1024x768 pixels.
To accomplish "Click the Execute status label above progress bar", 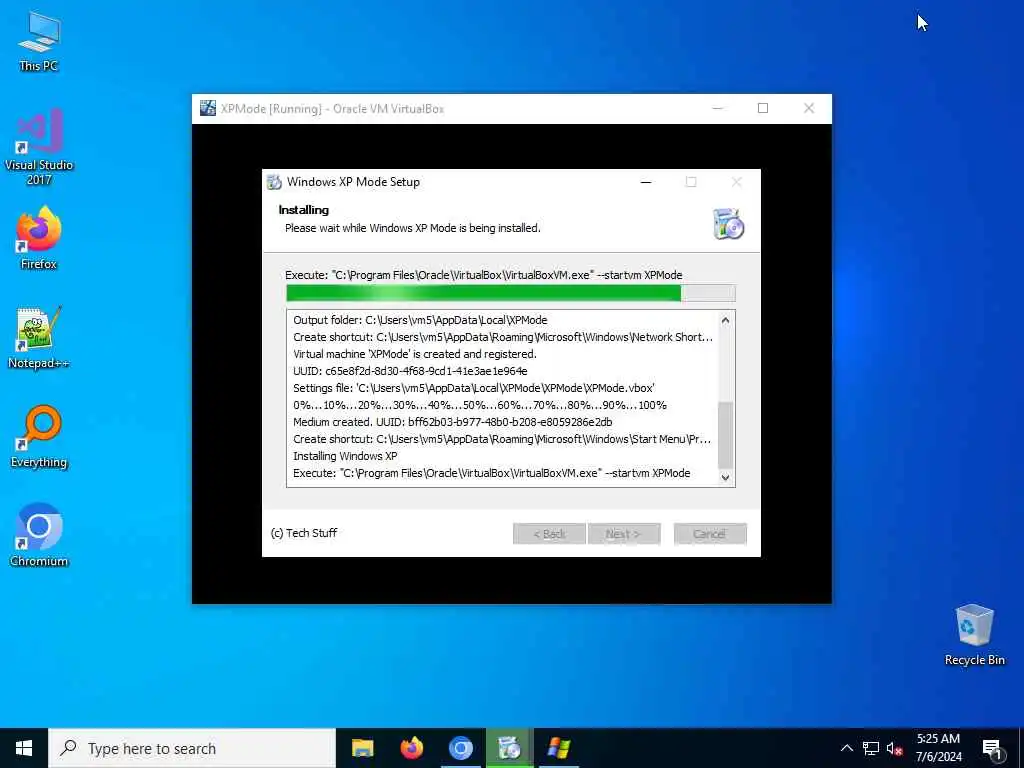I will (x=483, y=275).
